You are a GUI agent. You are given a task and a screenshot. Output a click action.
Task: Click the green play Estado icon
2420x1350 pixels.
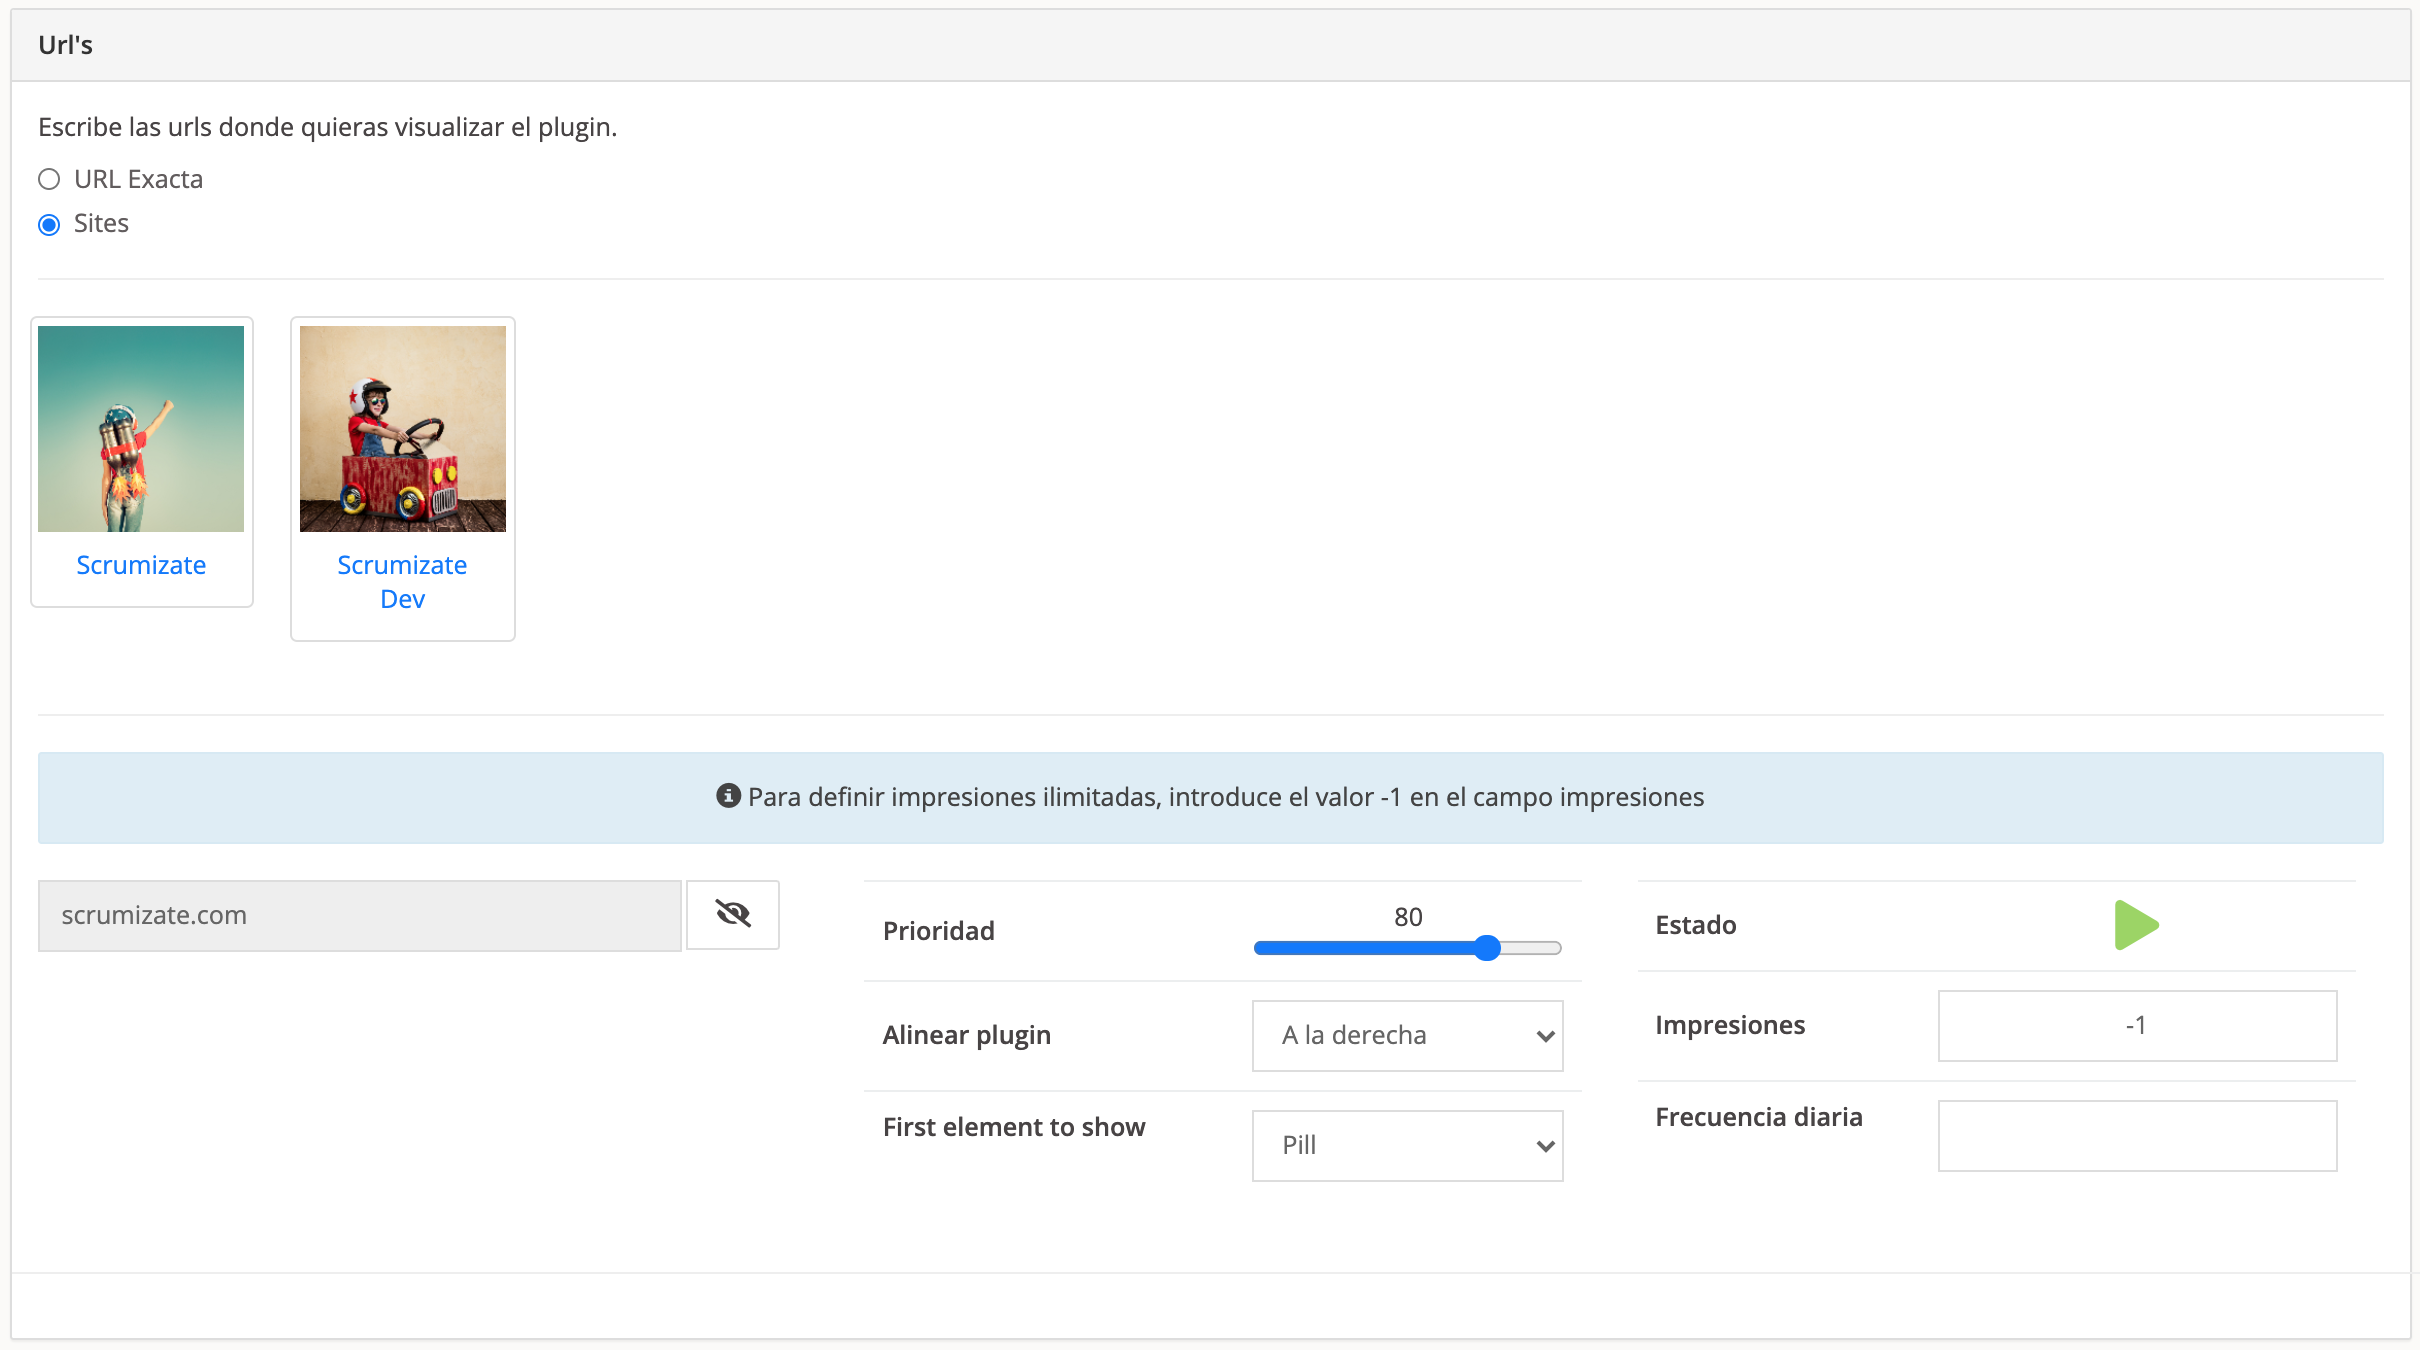click(2135, 925)
